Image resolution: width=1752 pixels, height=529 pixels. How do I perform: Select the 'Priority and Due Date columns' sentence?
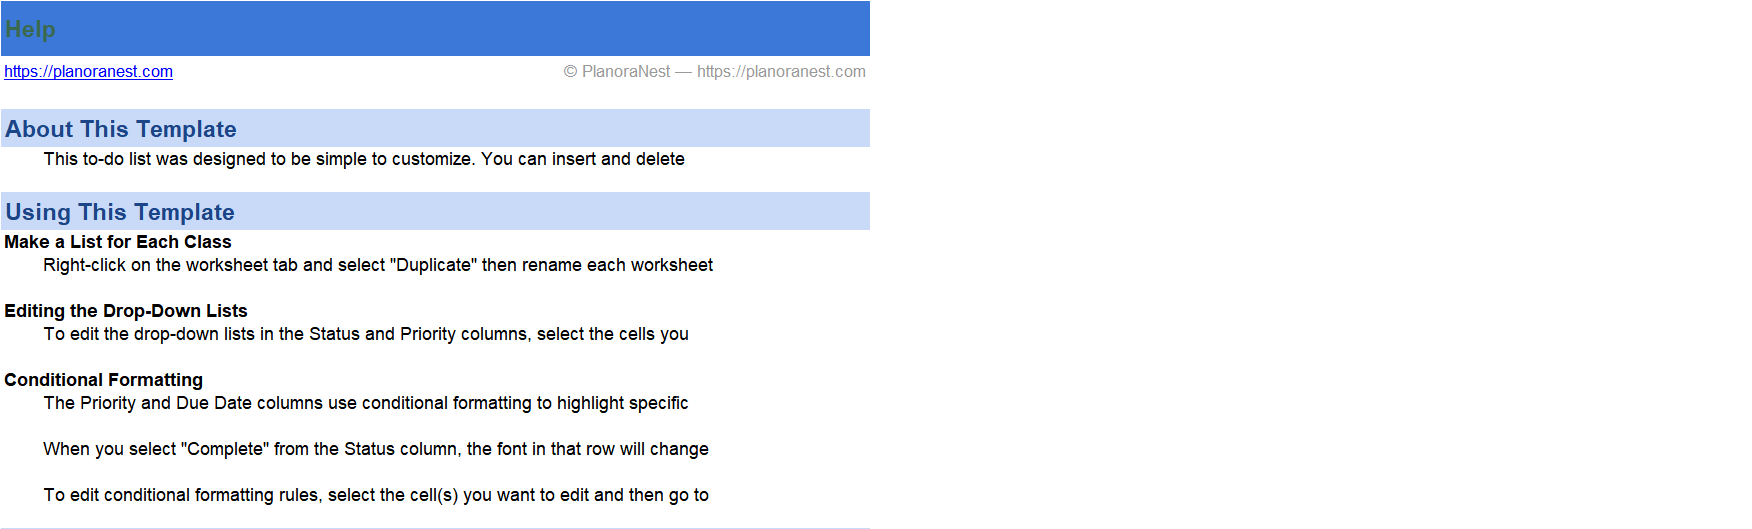[x=366, y=403]
